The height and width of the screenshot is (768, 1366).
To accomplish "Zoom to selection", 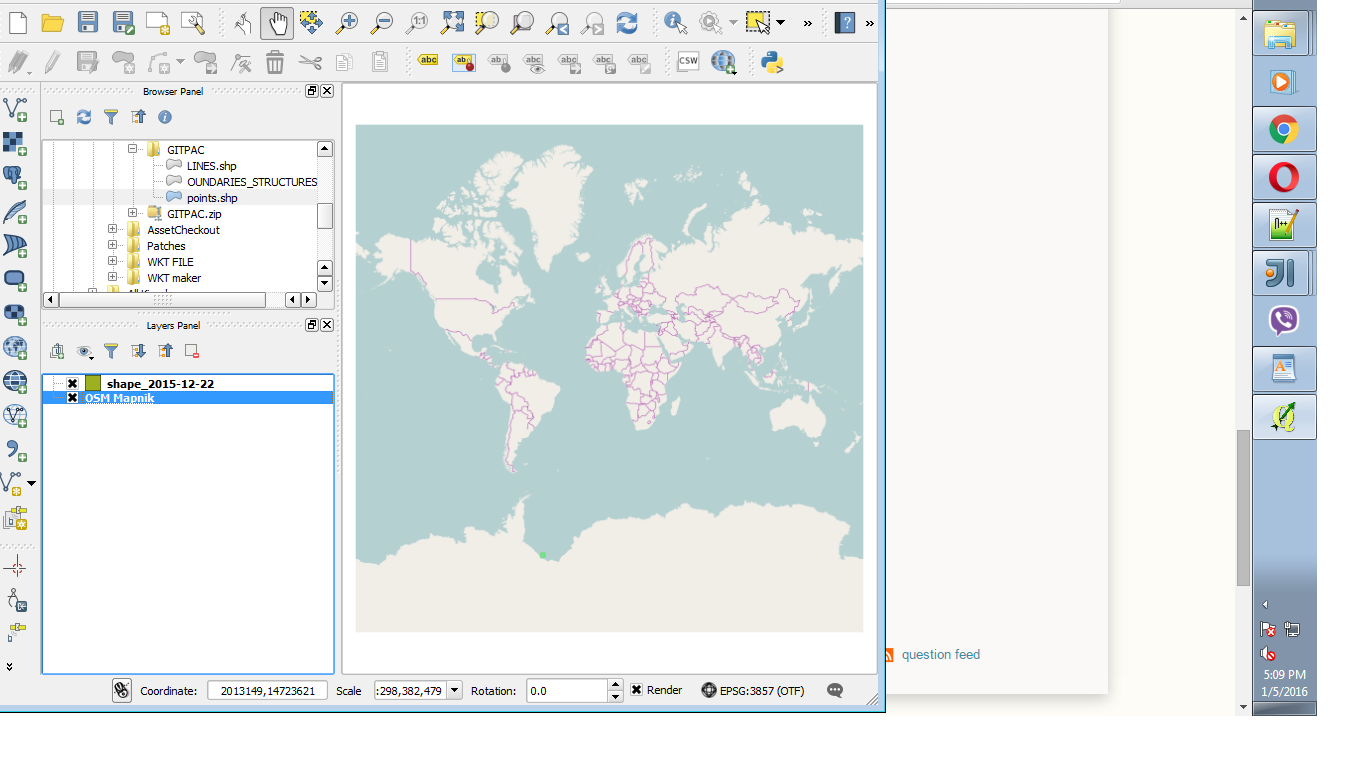I will [x=487, y=23].
